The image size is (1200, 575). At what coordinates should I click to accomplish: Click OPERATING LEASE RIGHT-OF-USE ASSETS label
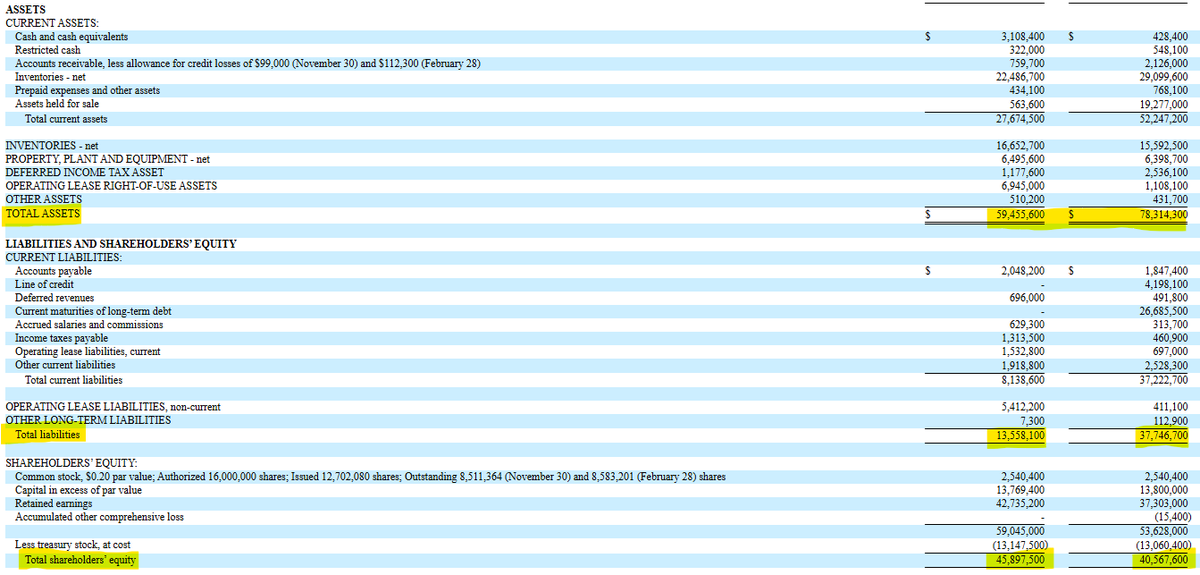[111, 186]
